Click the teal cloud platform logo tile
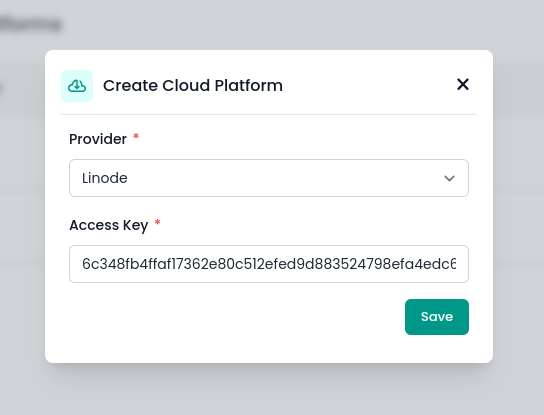The width and height of the screenshot is (544, 415). [77, 86]
